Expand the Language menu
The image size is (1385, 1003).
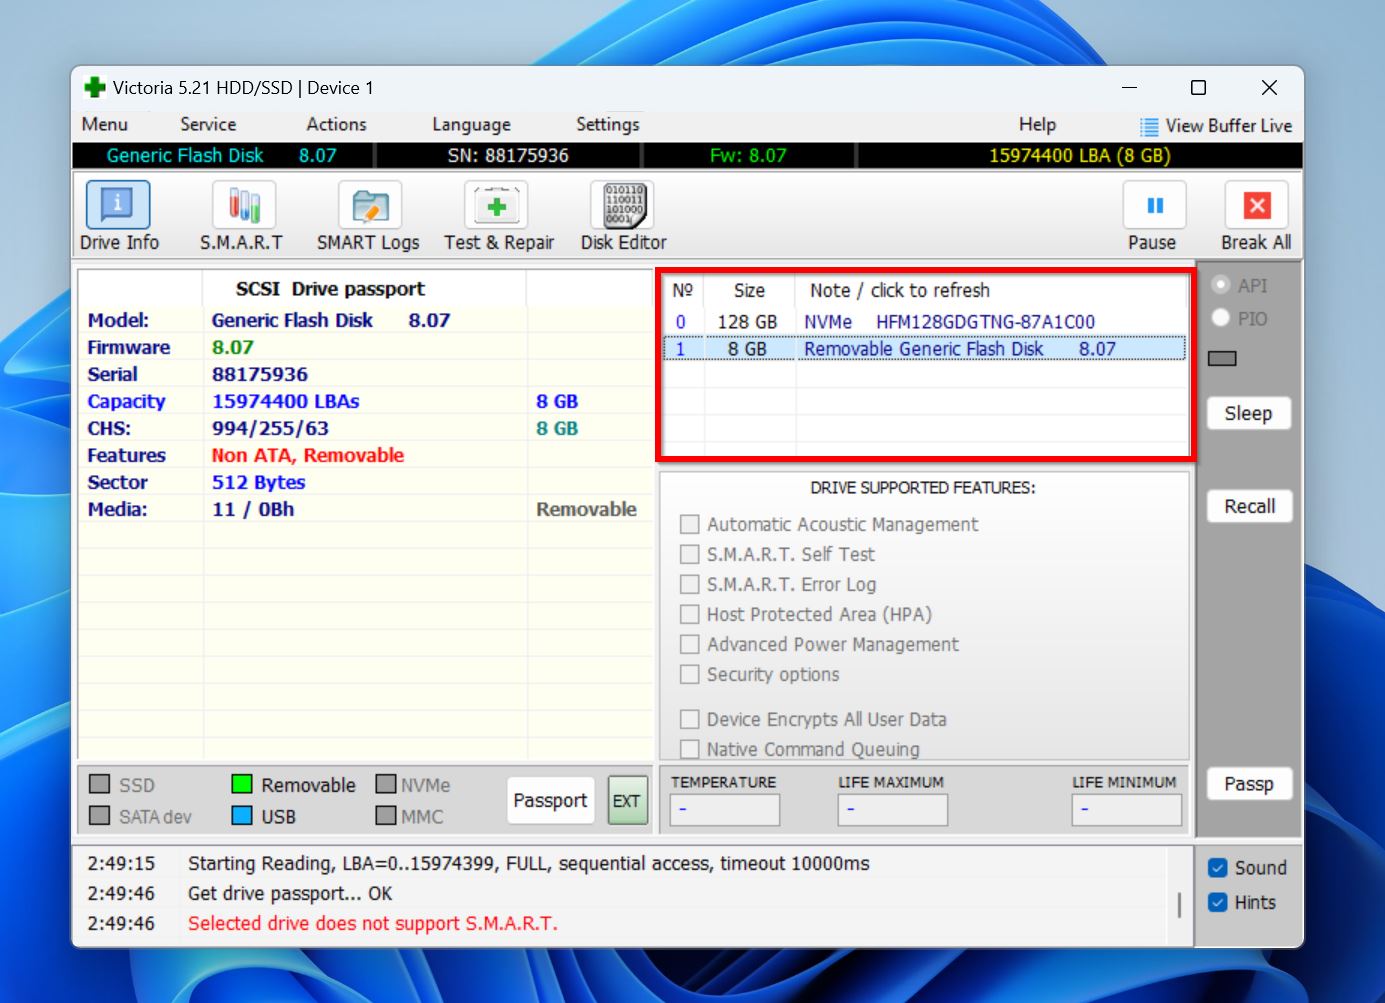click(471, 124)
